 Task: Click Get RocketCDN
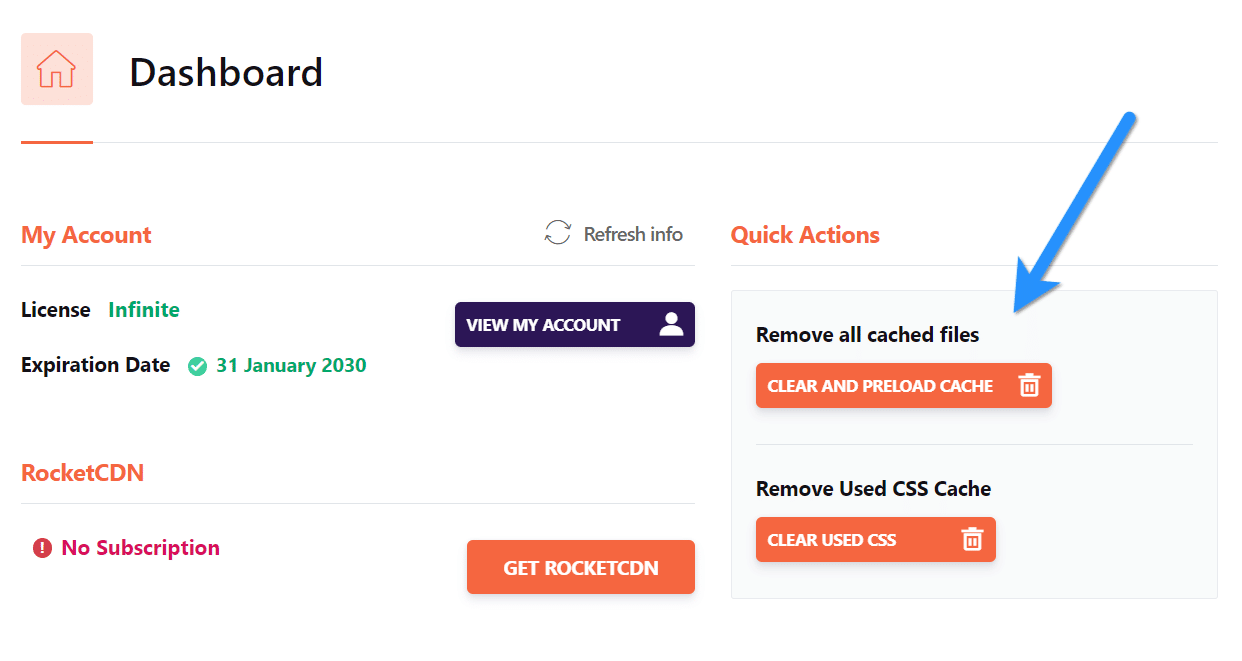pyautogui.click(x=580, y=567)
